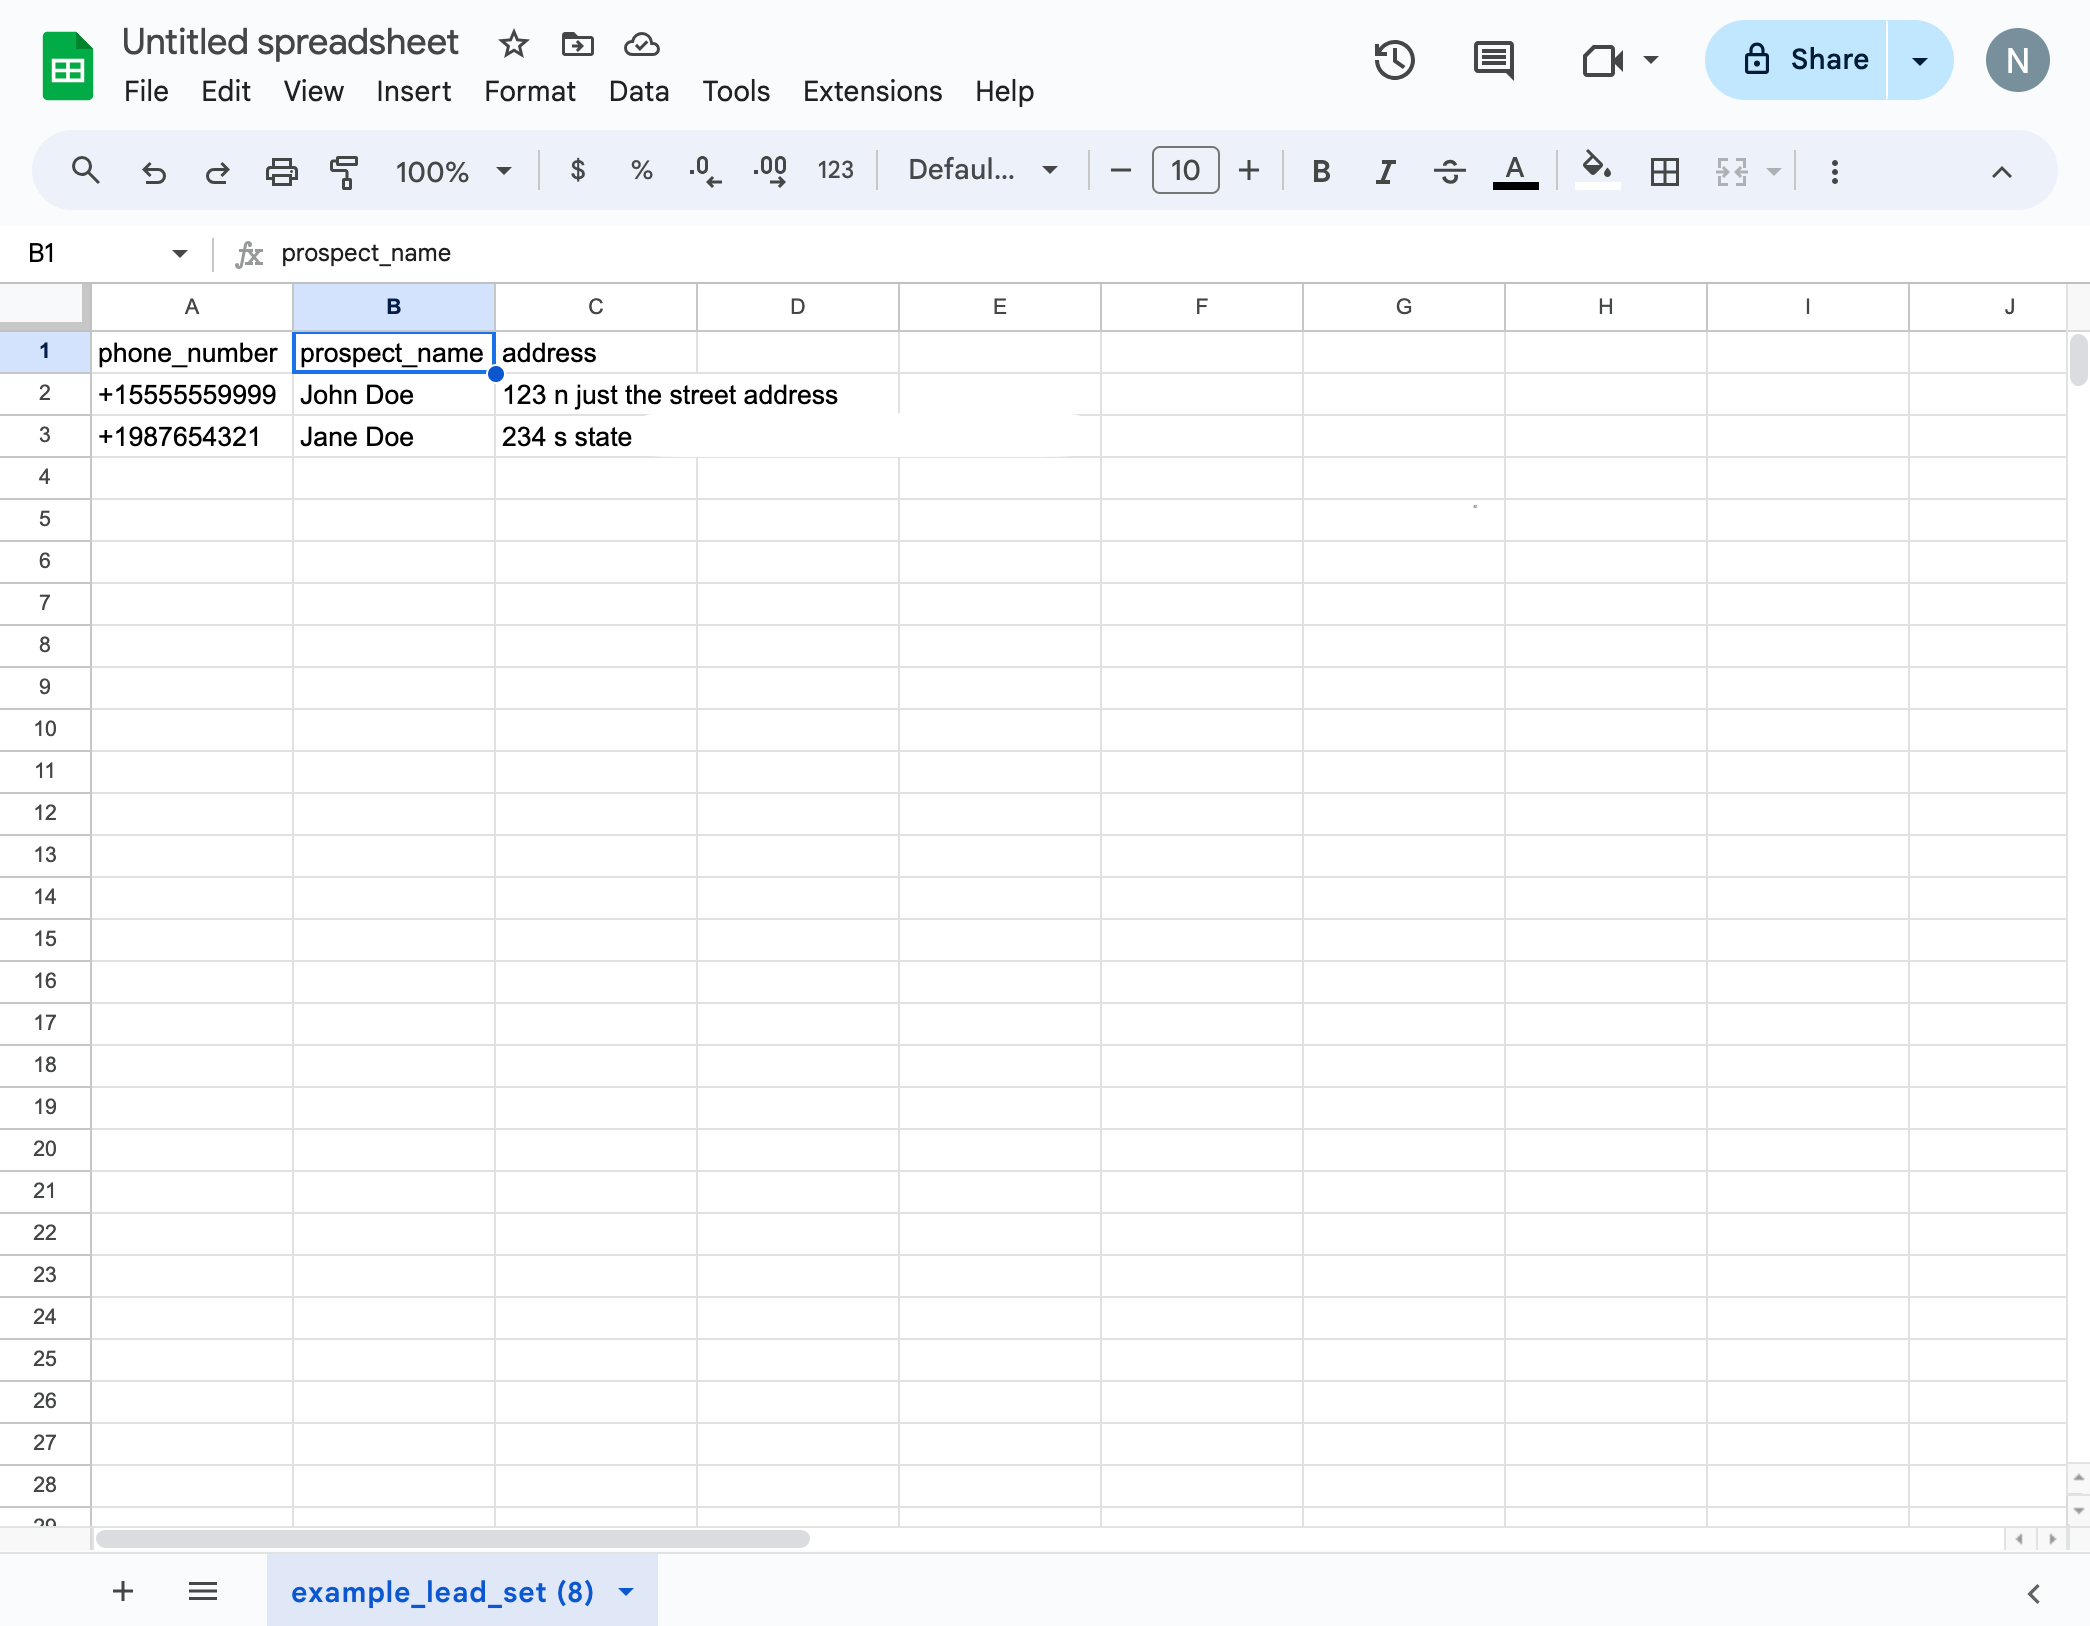The width and height of the screenshot is (2090, 1626).
Task: Check the cloud document status icon
Action: pos(641,44)
